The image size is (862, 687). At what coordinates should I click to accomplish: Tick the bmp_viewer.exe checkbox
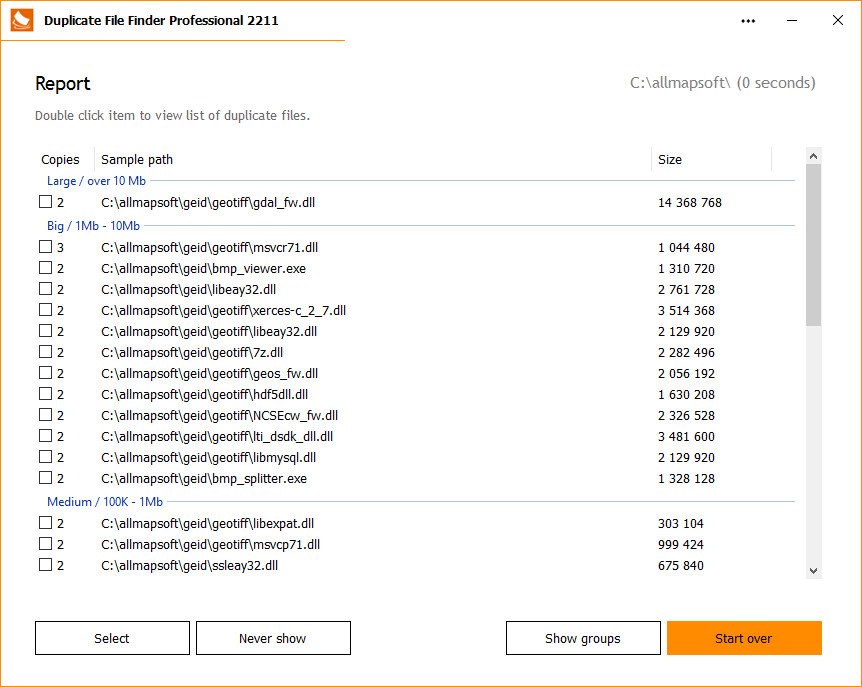pos(46,268)
